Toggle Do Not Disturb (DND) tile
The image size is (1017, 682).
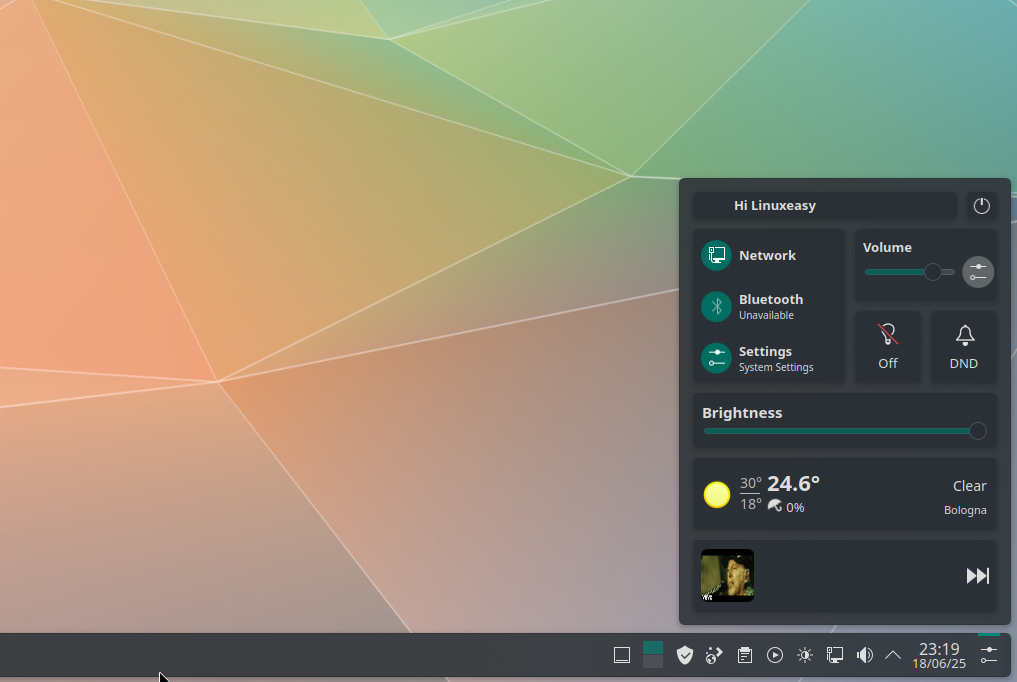coord(964,346)
